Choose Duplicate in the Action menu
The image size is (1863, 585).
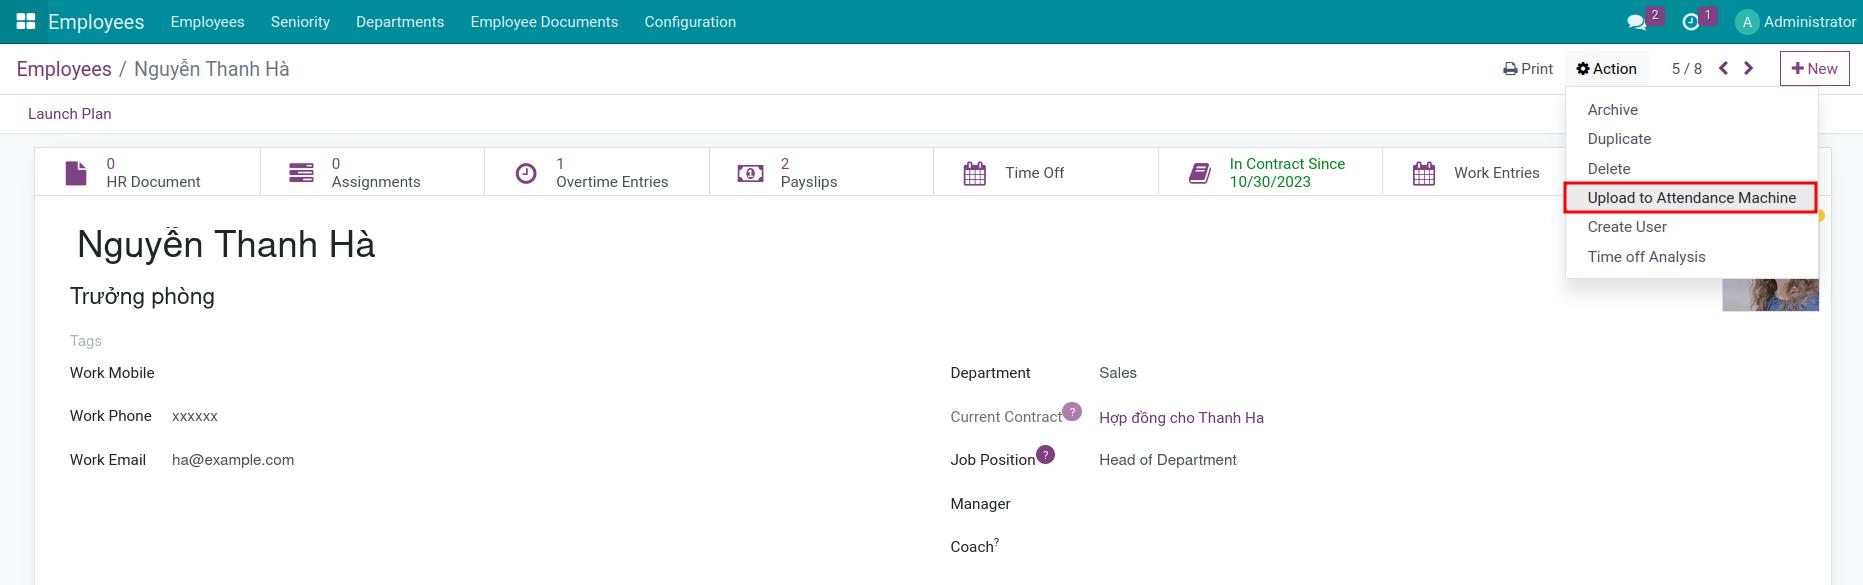click(1691, 139)
